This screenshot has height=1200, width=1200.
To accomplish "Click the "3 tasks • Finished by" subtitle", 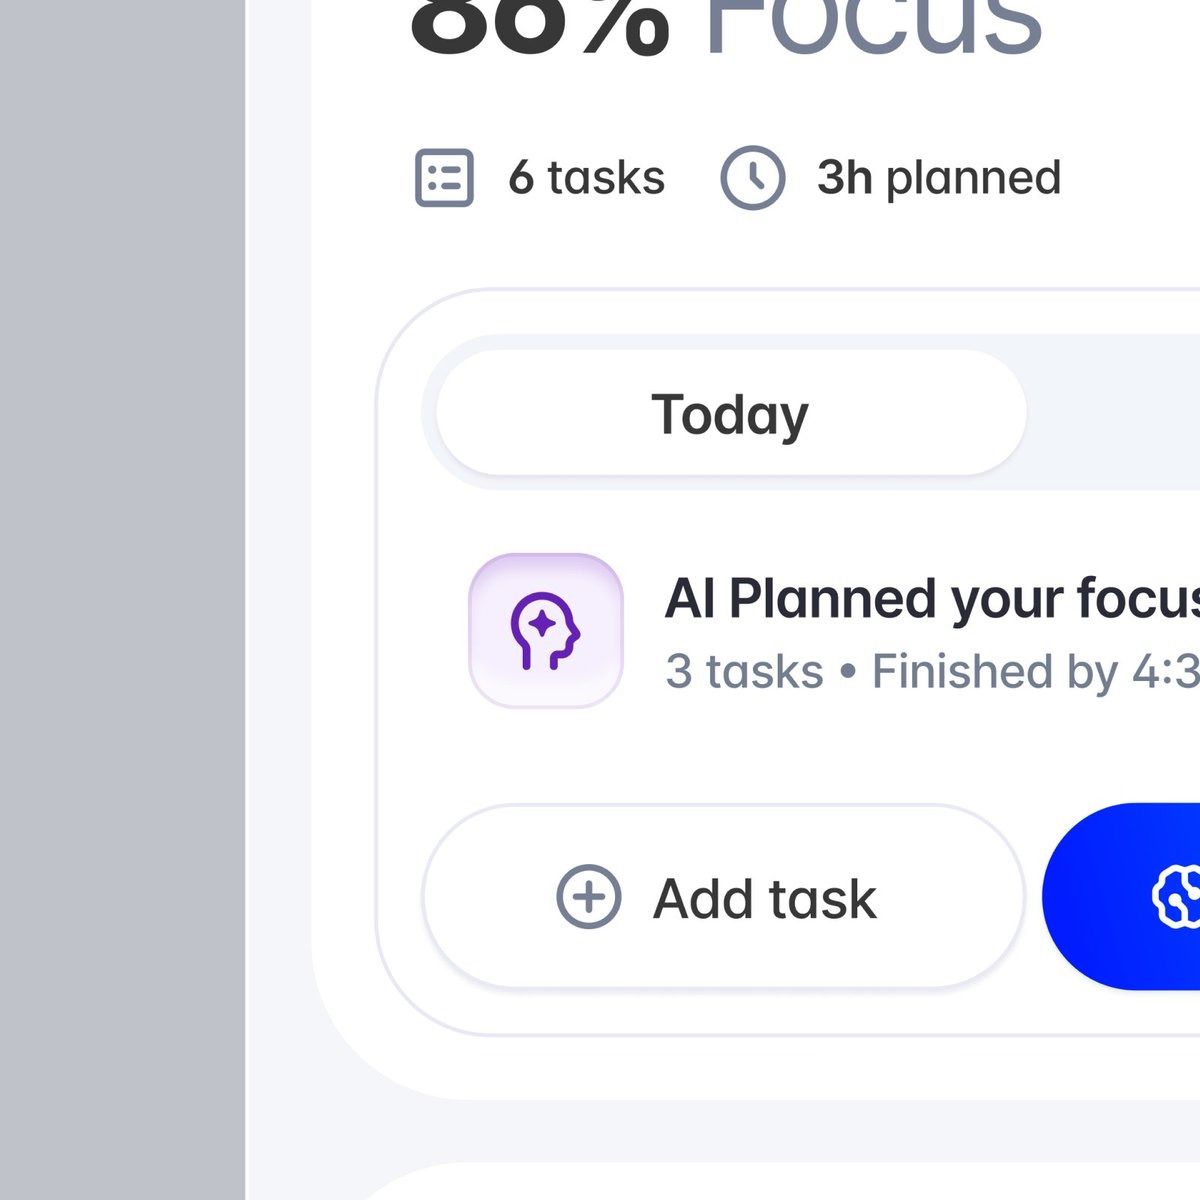I will click(x=931, y=671).
